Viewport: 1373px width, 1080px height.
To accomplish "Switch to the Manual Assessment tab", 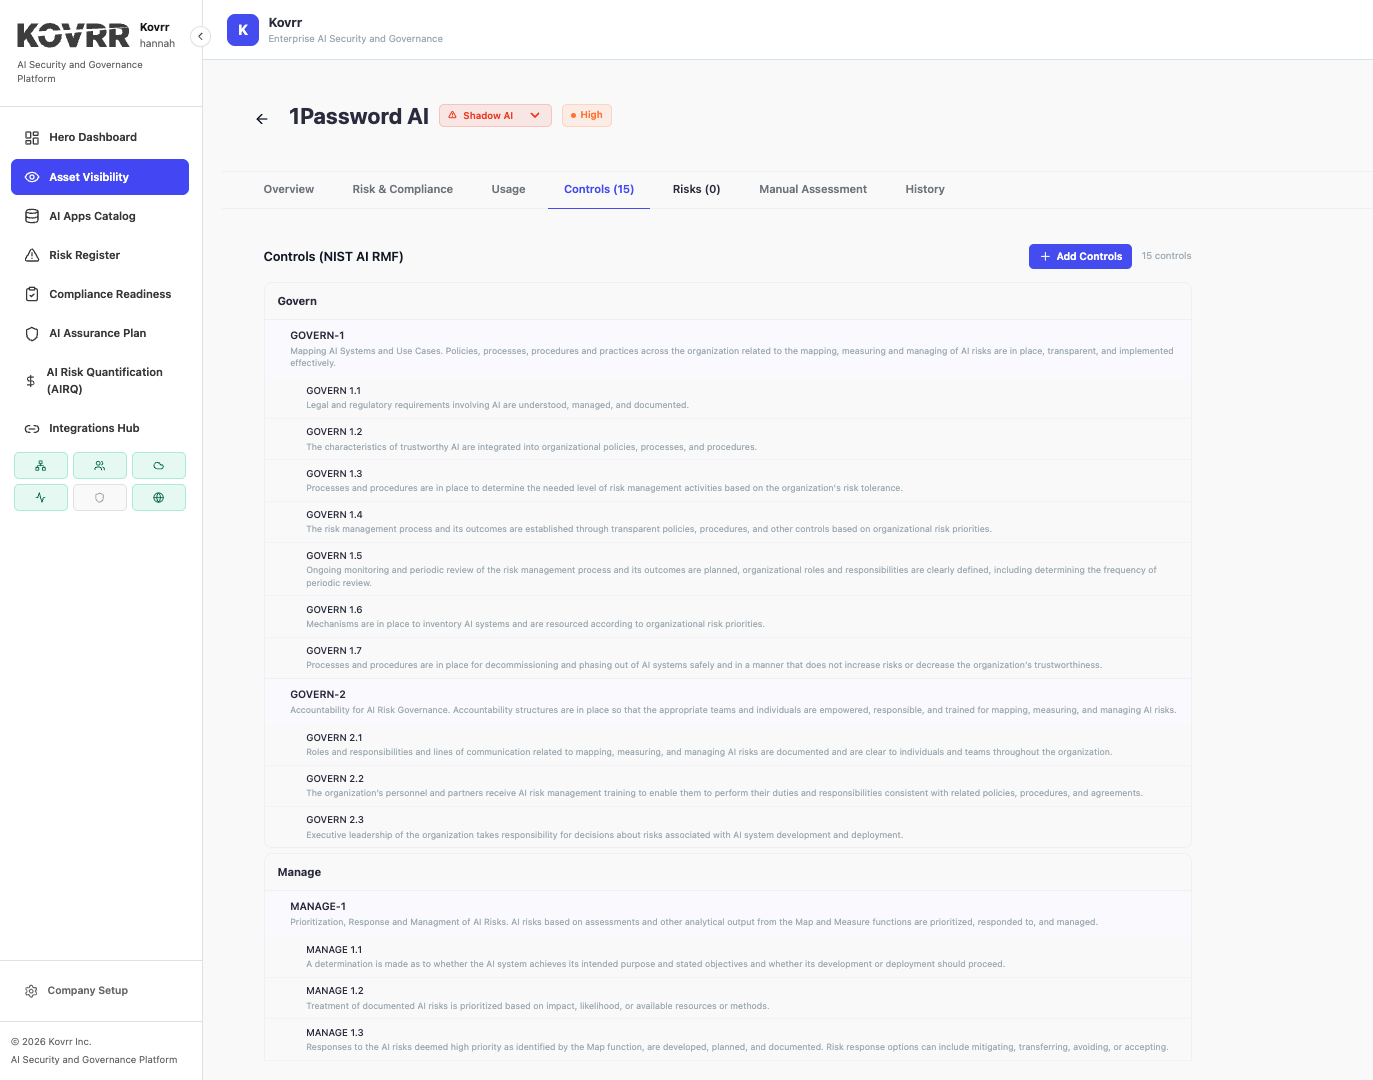I will pos(813,189).
